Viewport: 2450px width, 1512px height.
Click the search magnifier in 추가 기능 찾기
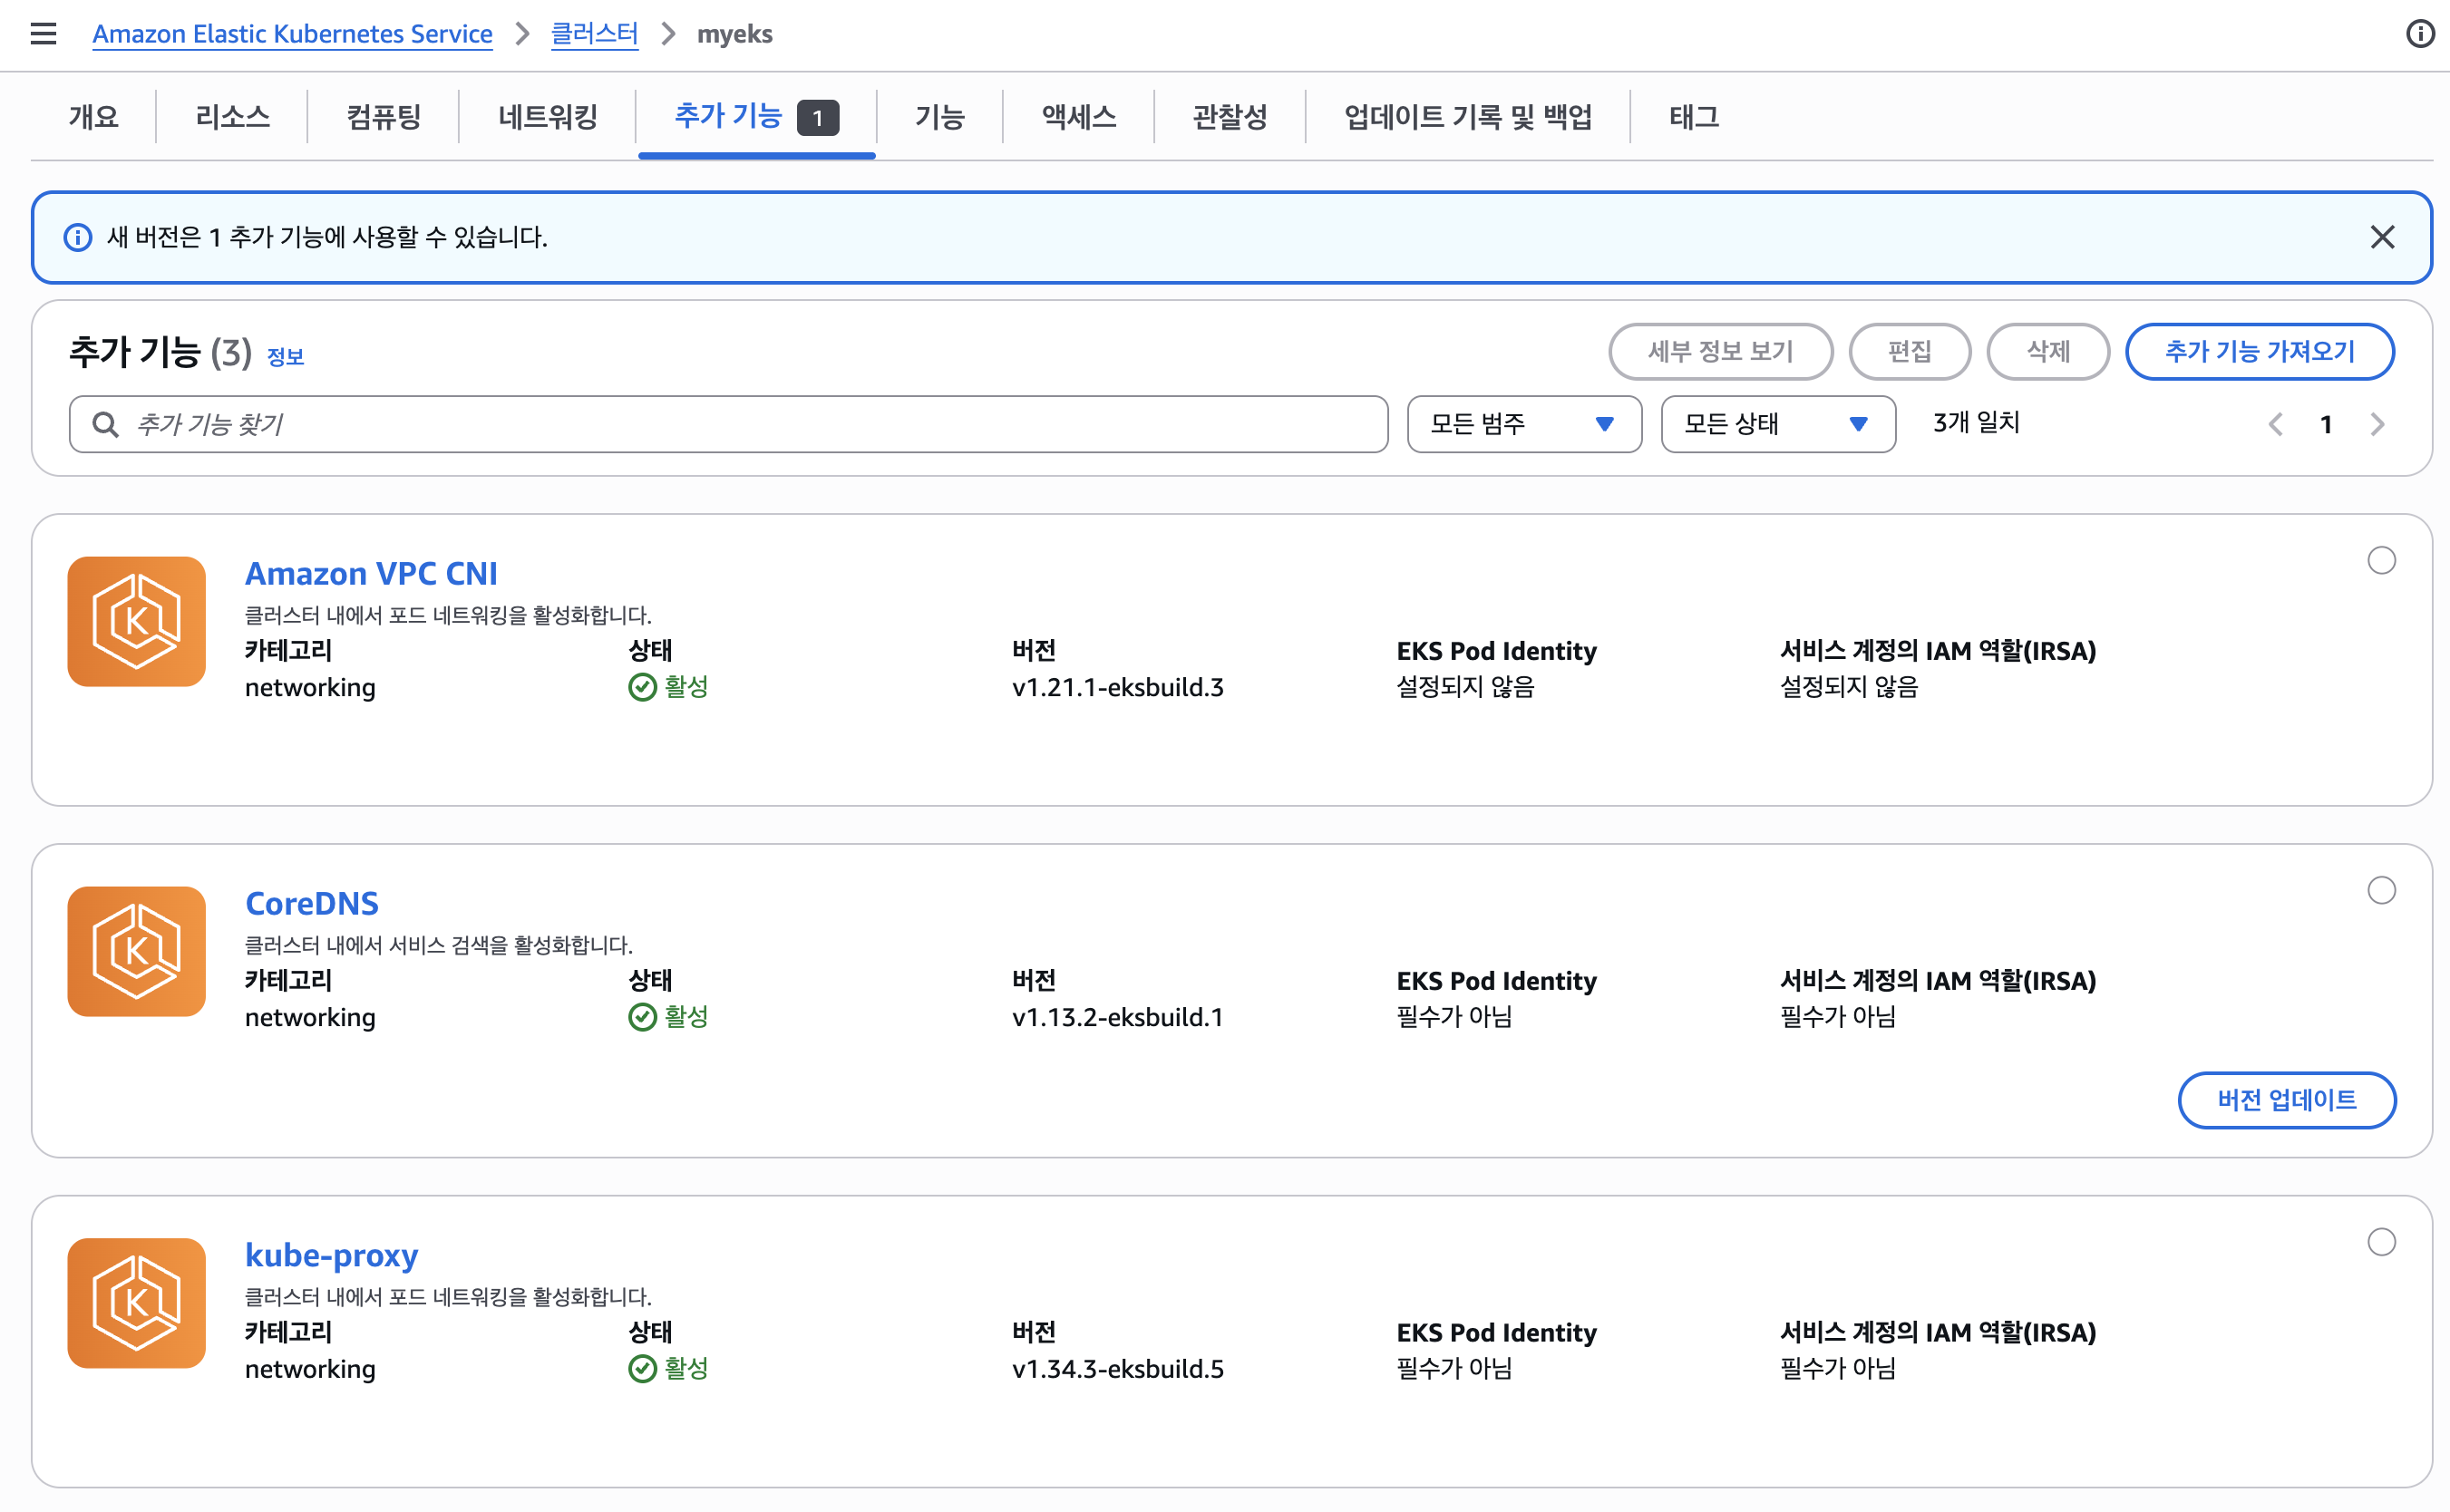point(105,424)
